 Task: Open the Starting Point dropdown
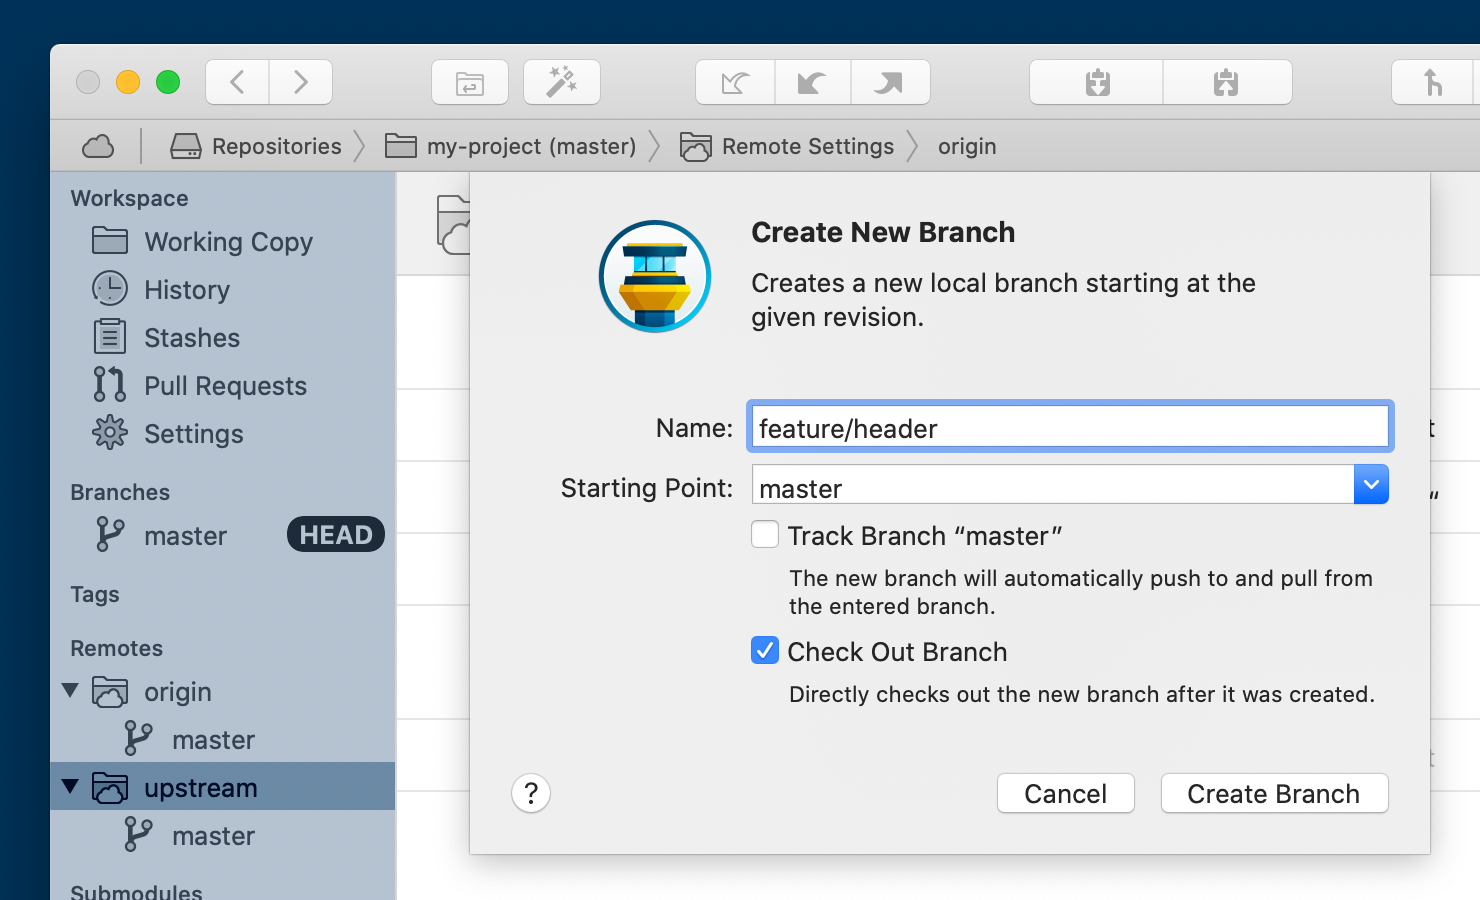point(1371,485)
